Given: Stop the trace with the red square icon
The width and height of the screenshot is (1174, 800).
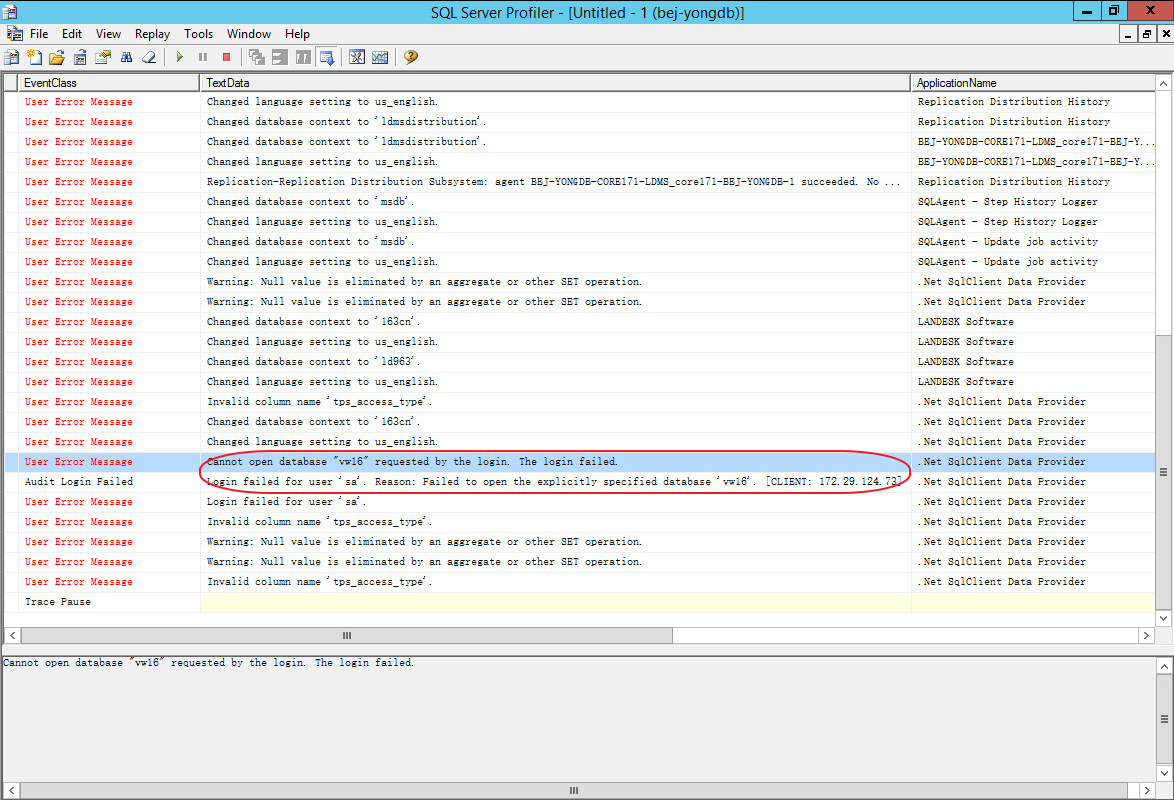Looking at the screenshot, I should (x=226, y=57).
